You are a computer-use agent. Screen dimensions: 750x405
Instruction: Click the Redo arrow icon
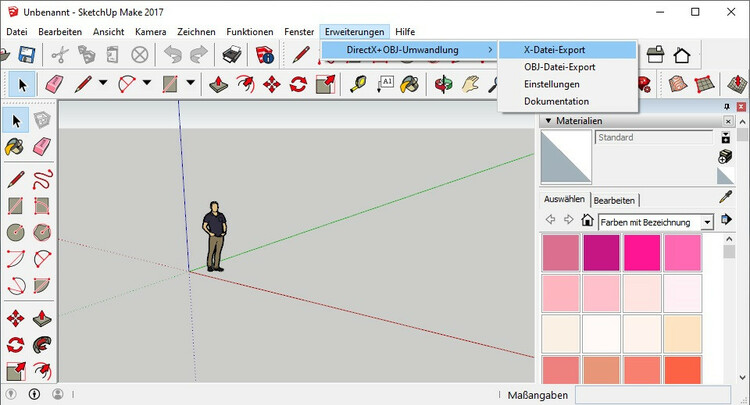pos(198,55)
